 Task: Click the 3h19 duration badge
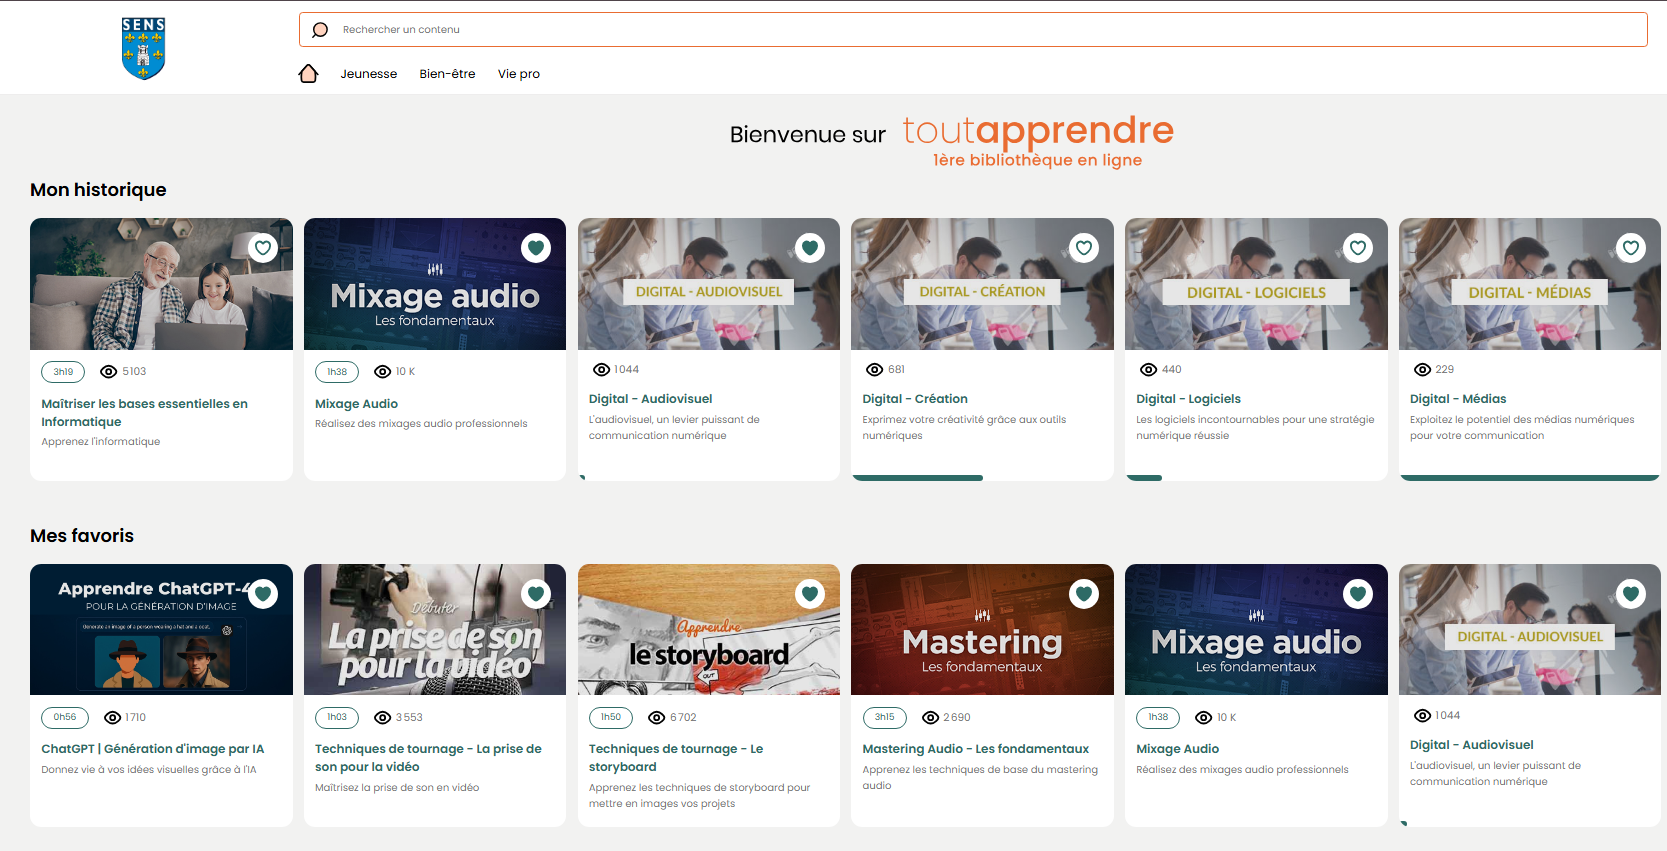pyautogui.click(x=64, y=372)
